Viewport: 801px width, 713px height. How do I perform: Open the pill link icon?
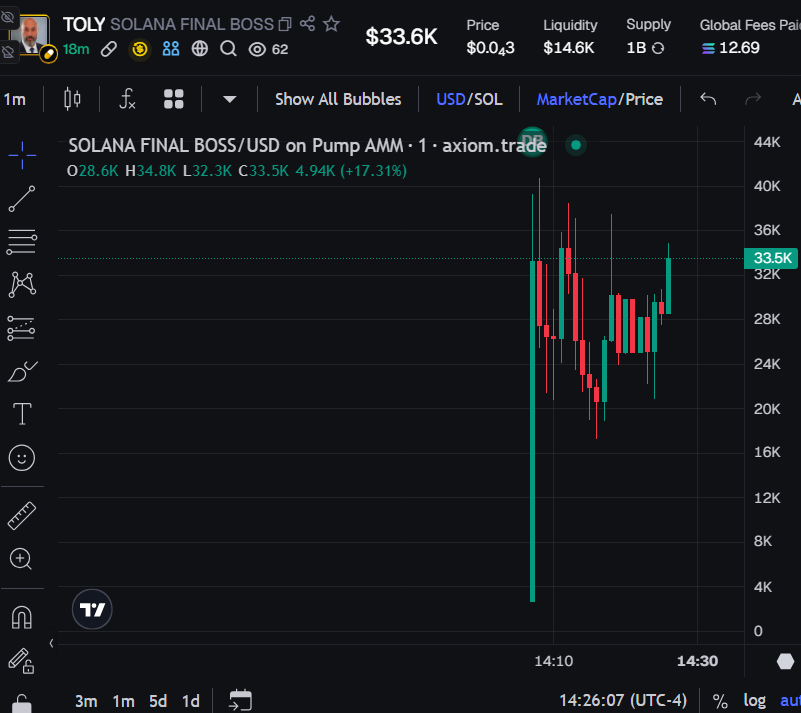pyautogui.click(x=108, y=49)
